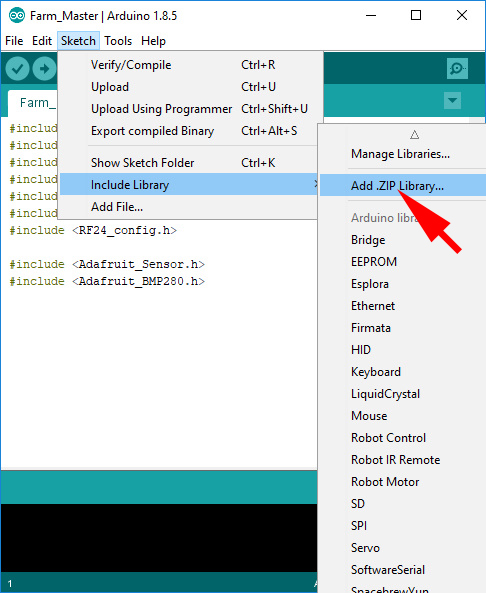Click the submenu scroll-up triangle
The height and width of the screenshot is (593, 486).
[415, 135]
